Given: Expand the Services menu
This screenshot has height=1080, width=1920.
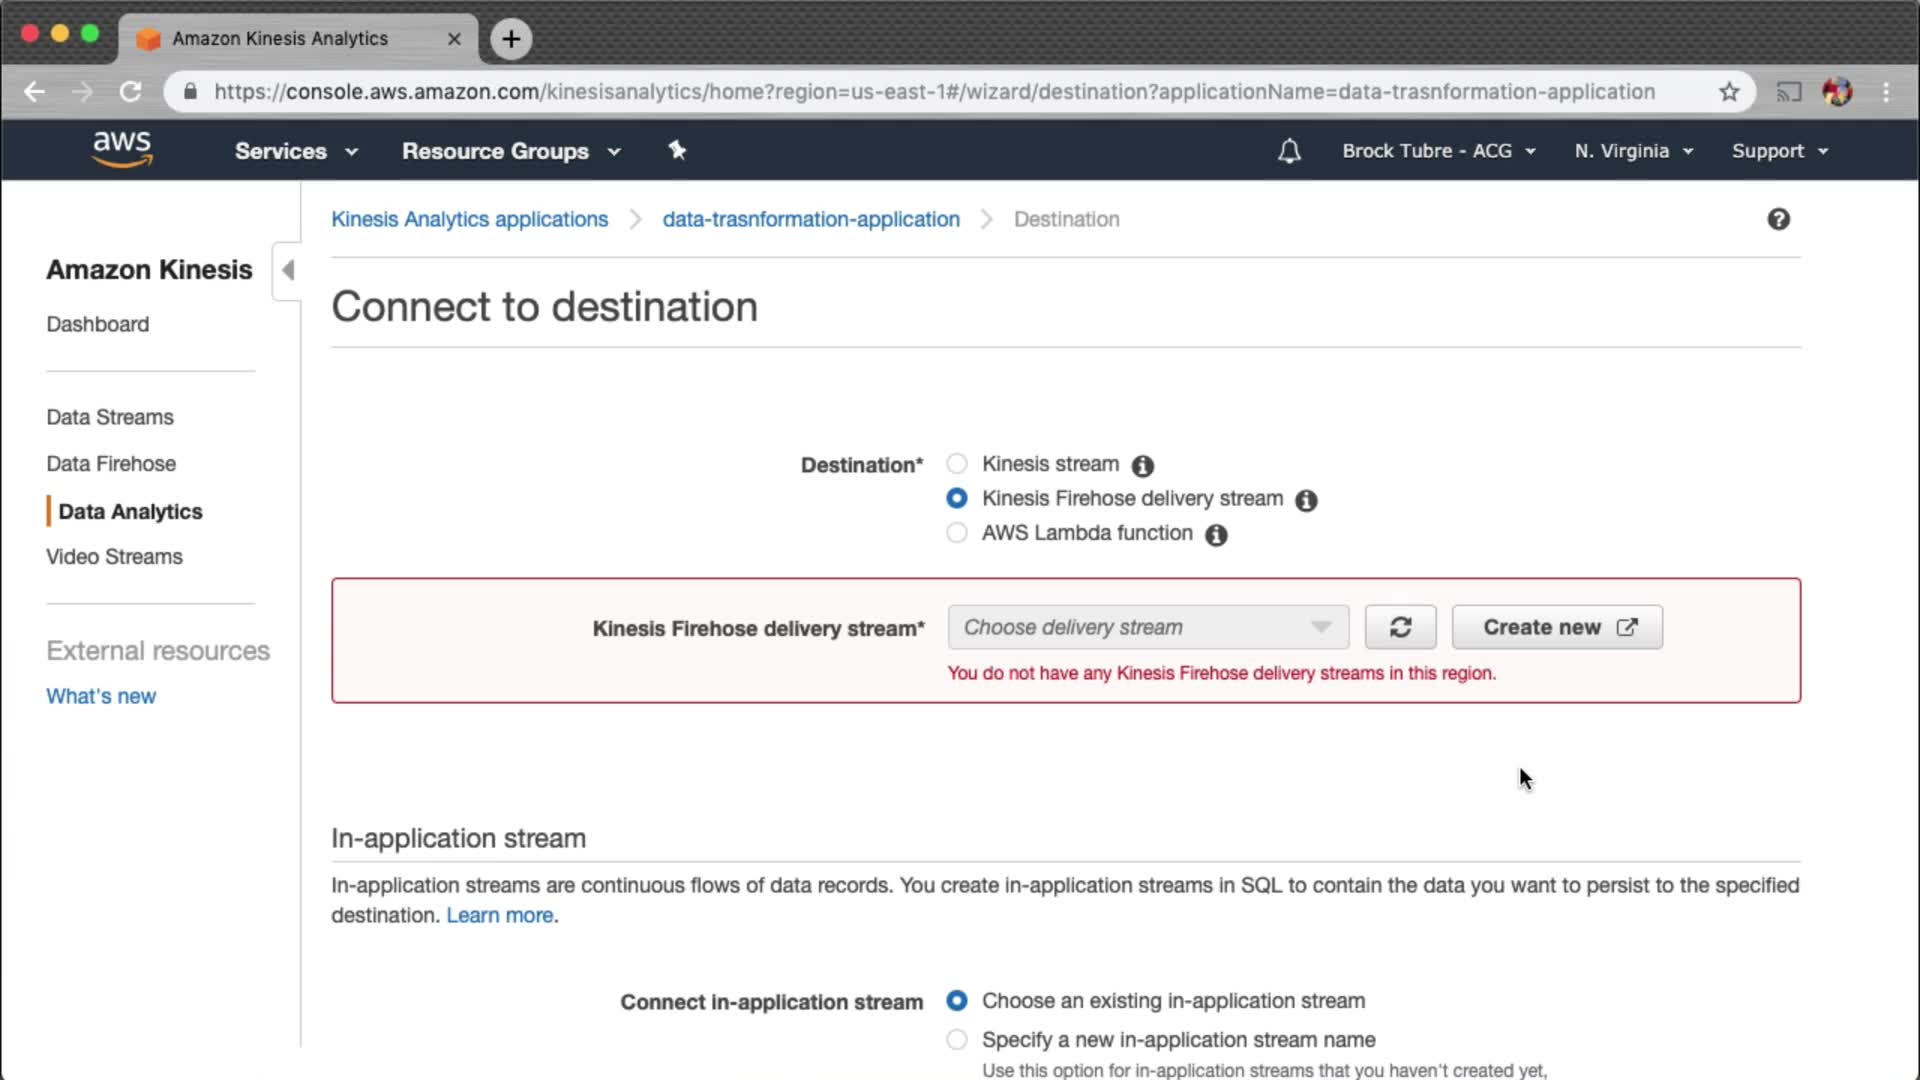Looking at the screenshot, I should coord(295,151).
